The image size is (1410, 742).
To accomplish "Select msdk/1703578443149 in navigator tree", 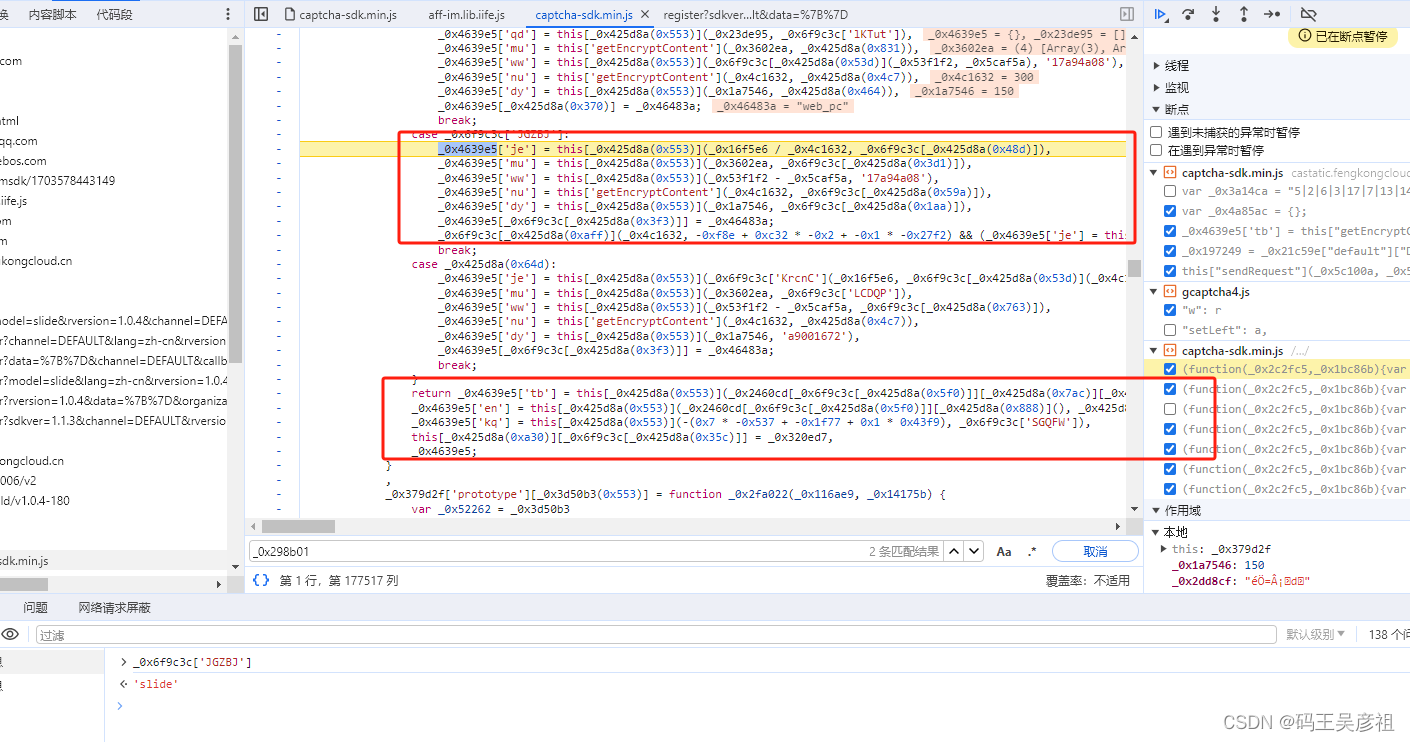I will pos(57,181).
